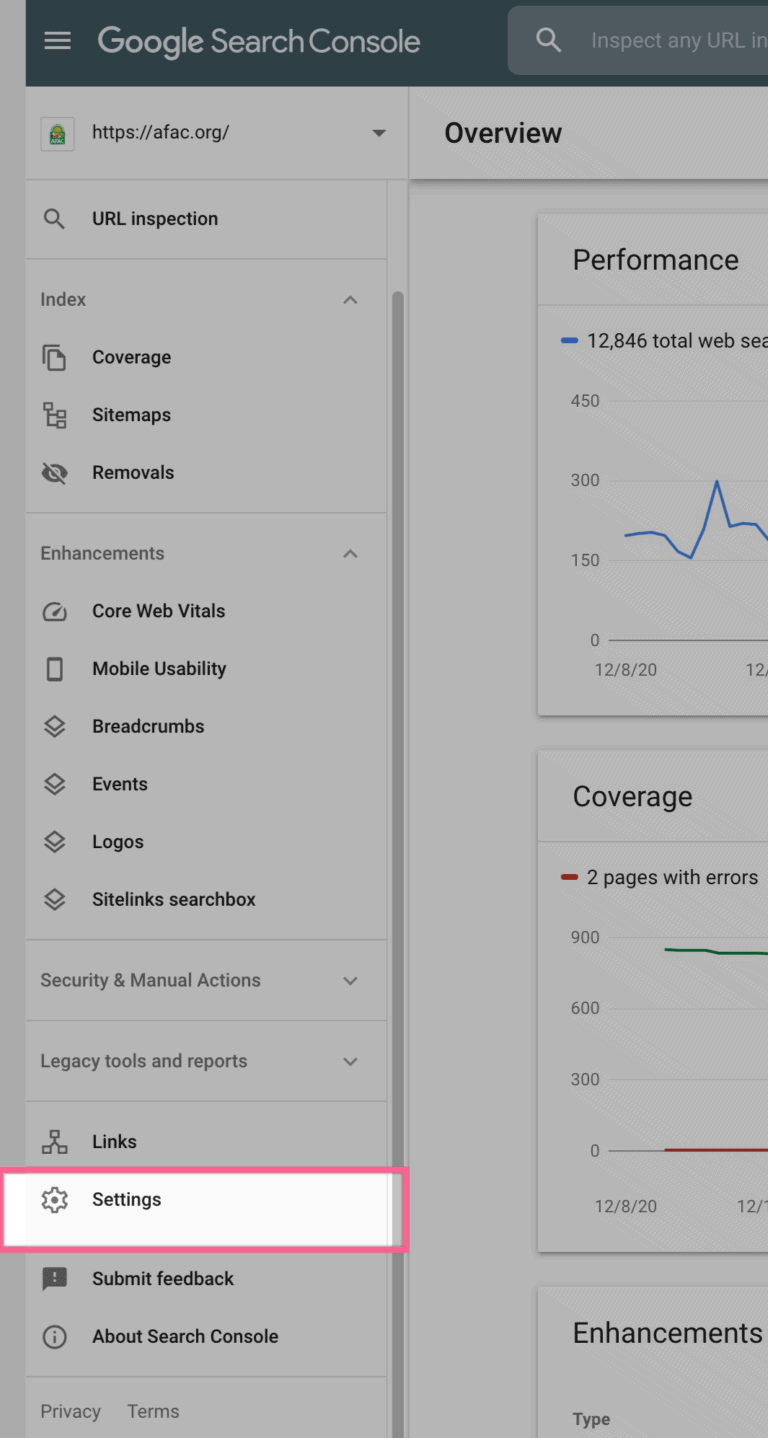The image size is (768, 1438).
Task: Open the Privacy link
Action: [x=70, y=1412]
